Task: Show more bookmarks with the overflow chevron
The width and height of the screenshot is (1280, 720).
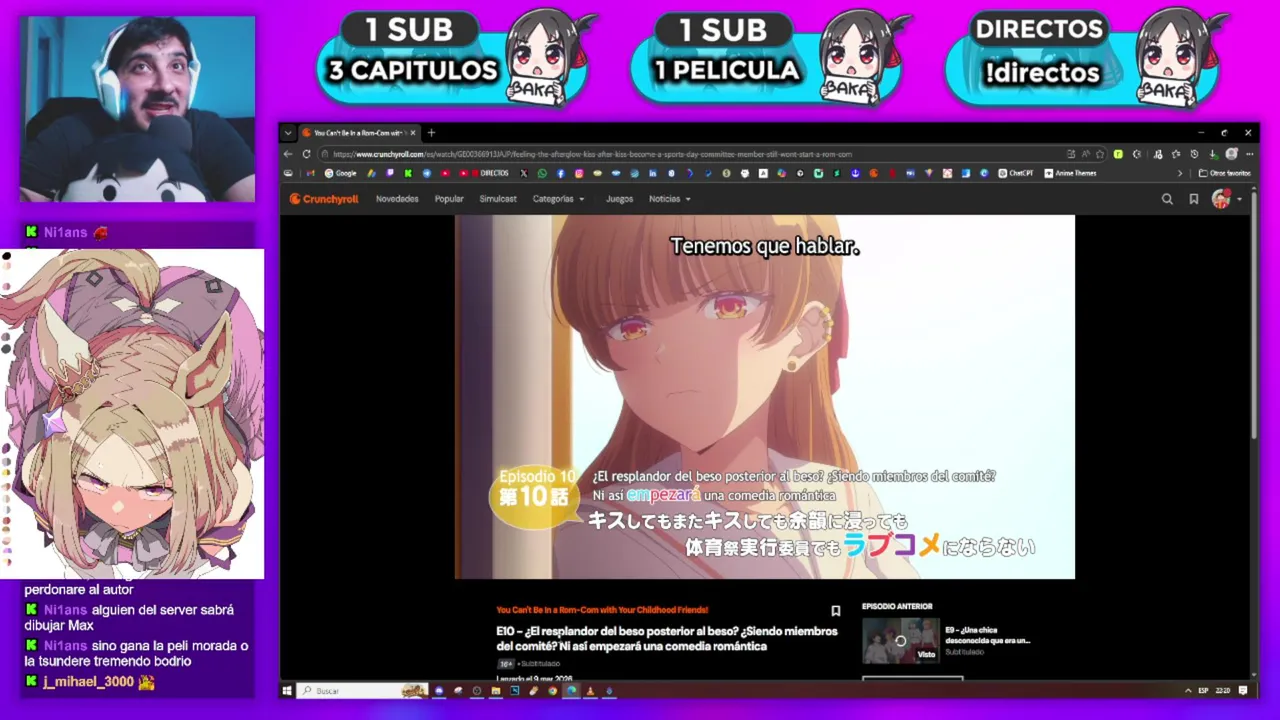Action: pos(1180,173)
